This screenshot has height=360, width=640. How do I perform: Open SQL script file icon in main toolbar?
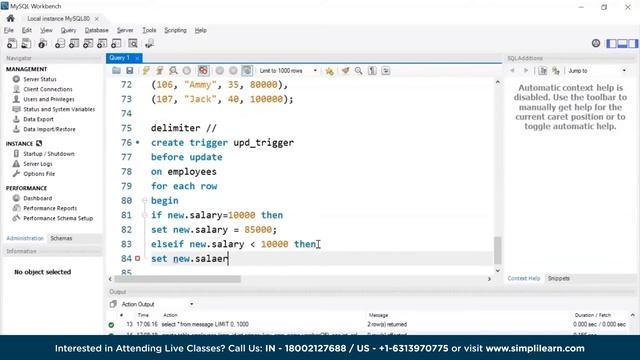[26, 43]
